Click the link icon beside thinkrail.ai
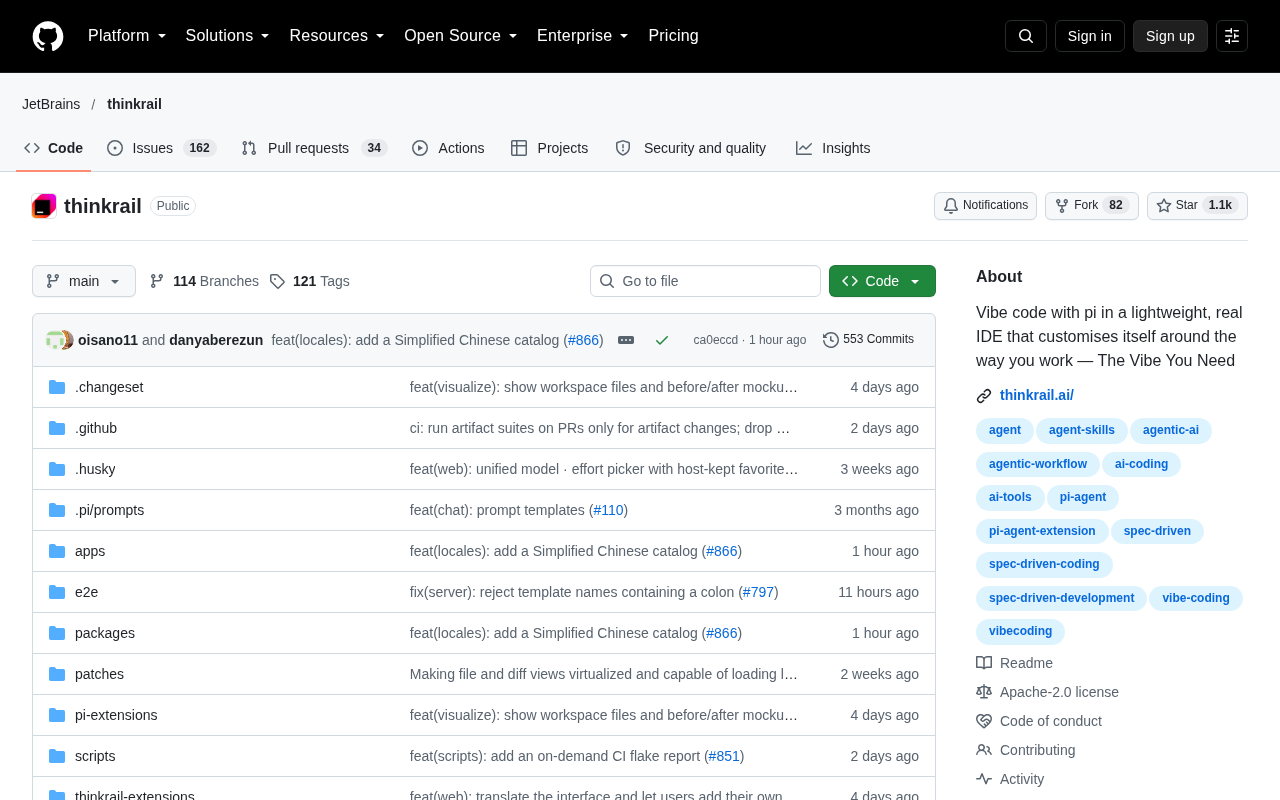This screenshot has height=800, width=1280. [x=984, y=396]
